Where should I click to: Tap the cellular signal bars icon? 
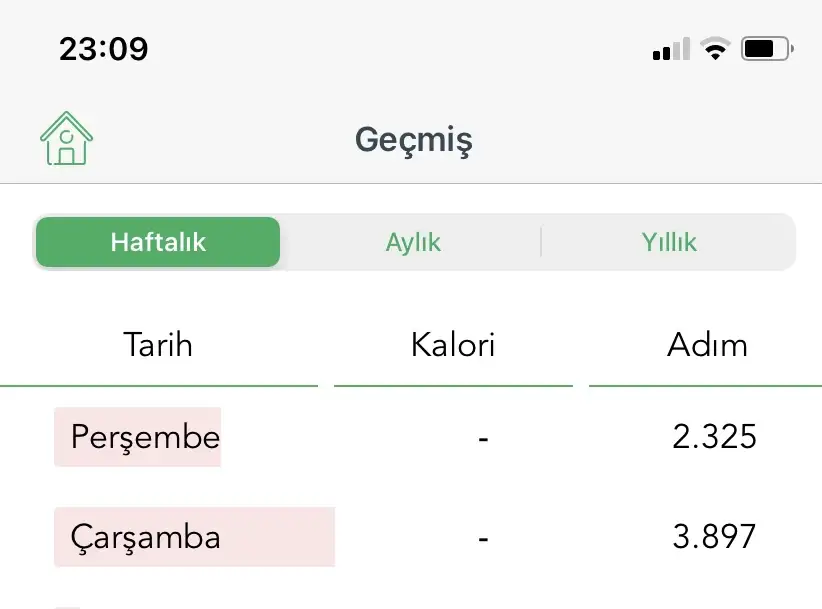(x=671, y=49)
